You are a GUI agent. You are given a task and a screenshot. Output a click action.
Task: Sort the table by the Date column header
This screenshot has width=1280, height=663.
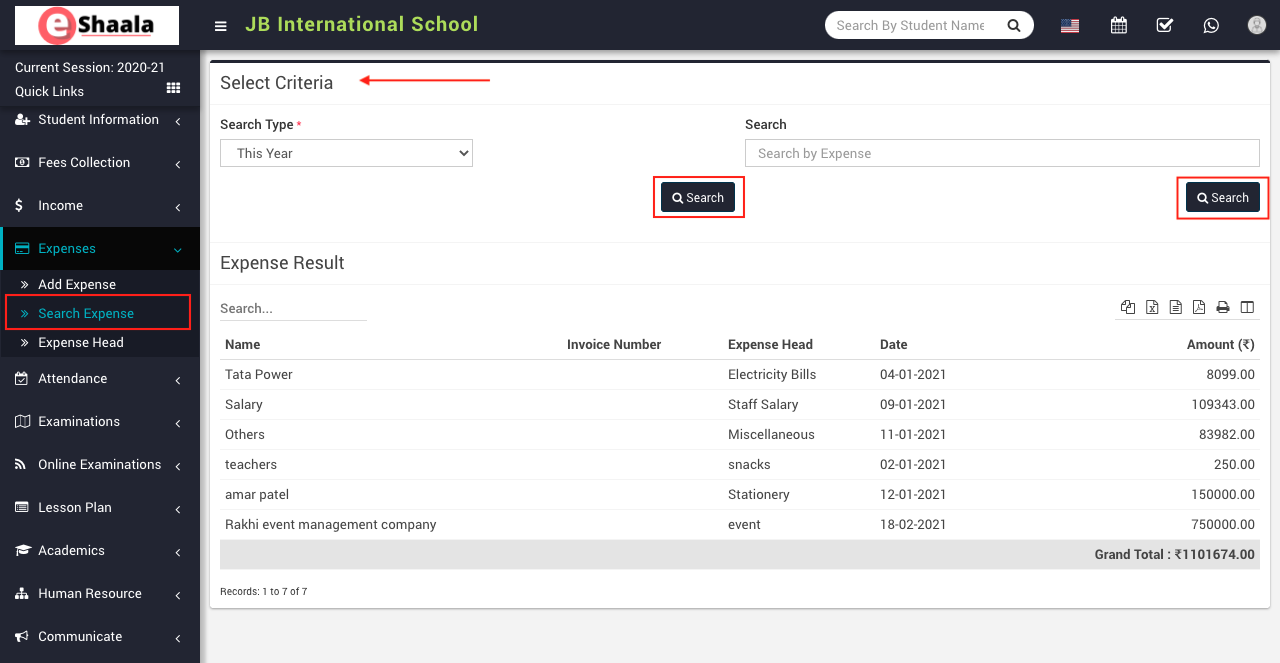pos(893,344)
